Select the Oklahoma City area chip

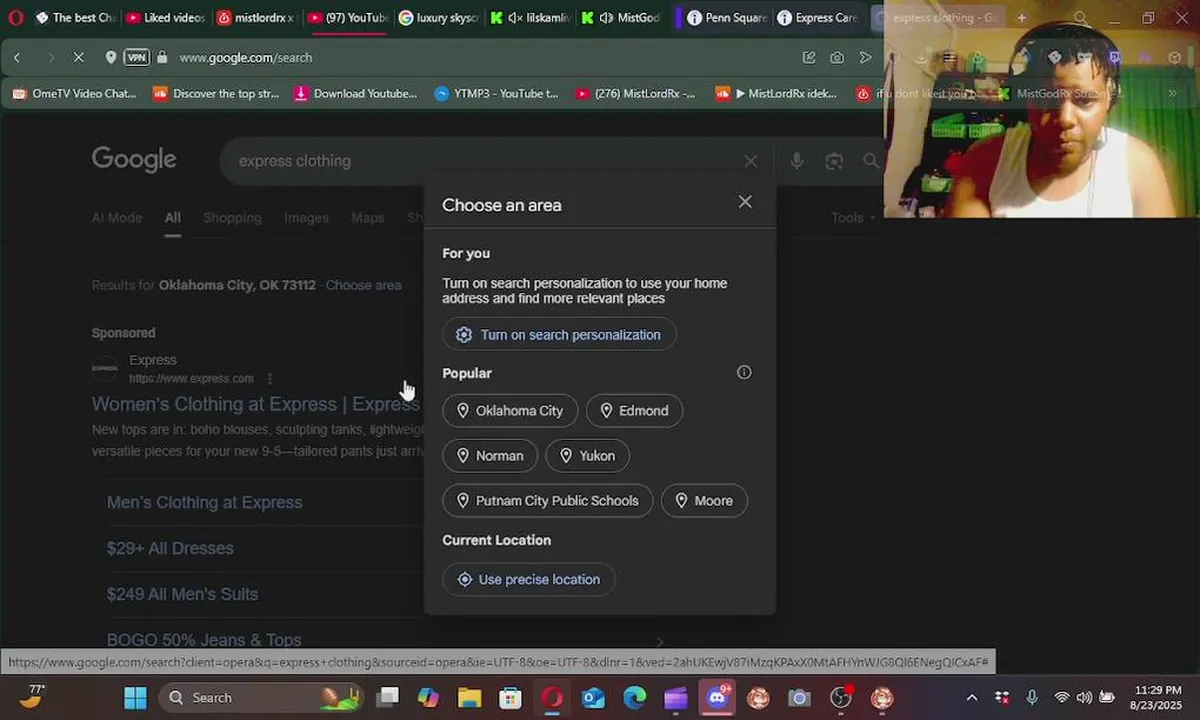coord(510,411)
